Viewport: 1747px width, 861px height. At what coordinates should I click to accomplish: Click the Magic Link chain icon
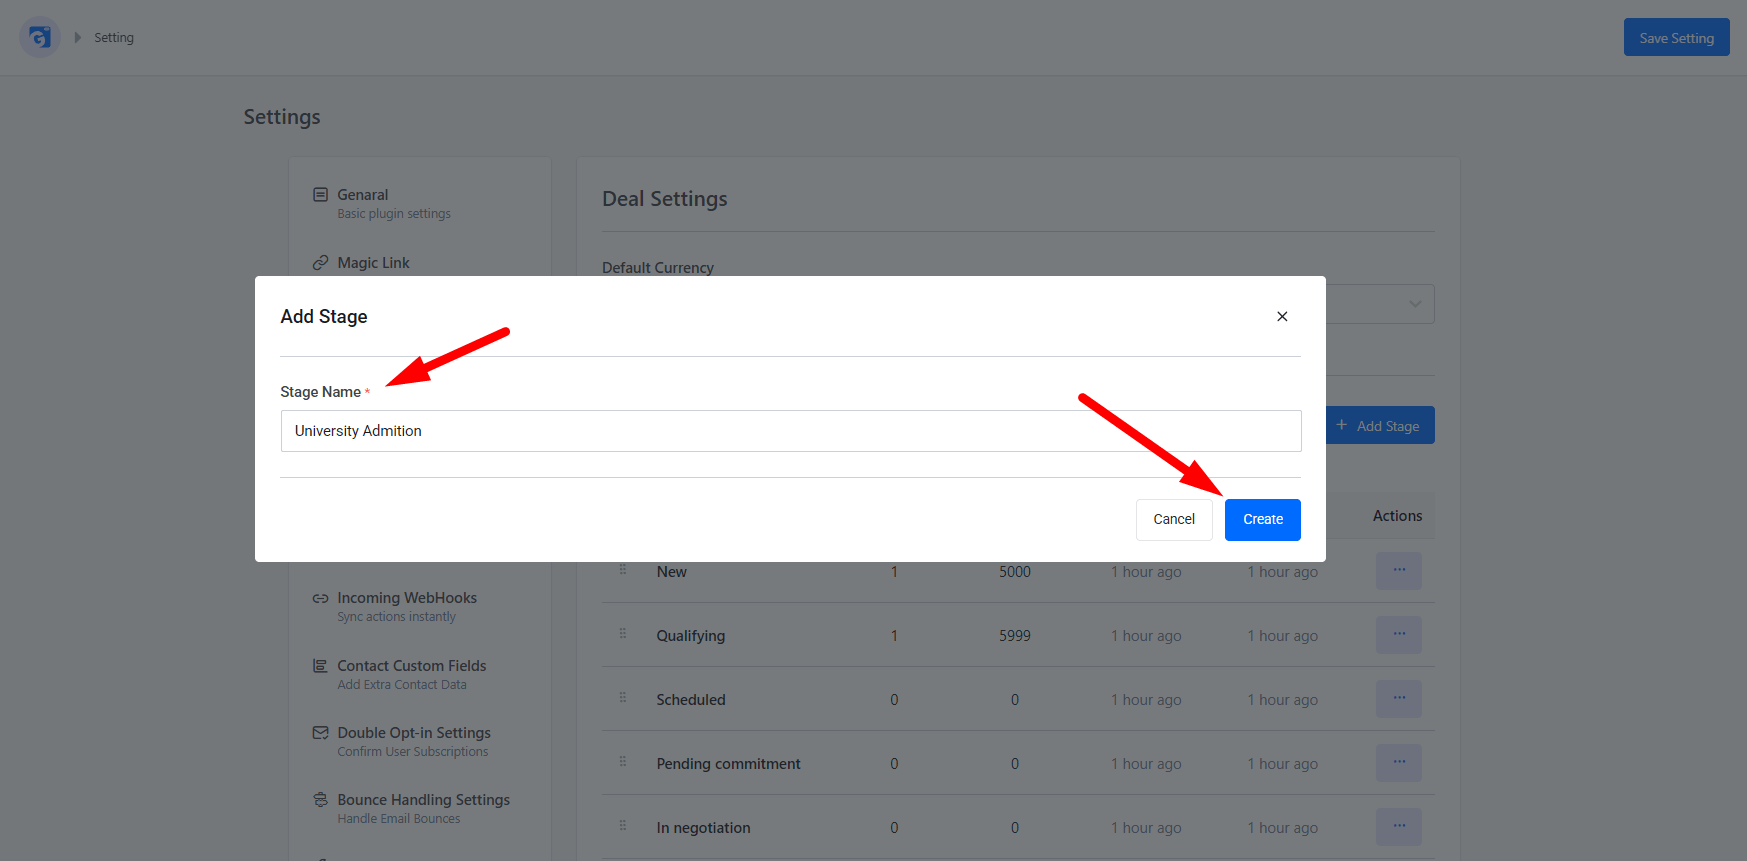(320, 262)
